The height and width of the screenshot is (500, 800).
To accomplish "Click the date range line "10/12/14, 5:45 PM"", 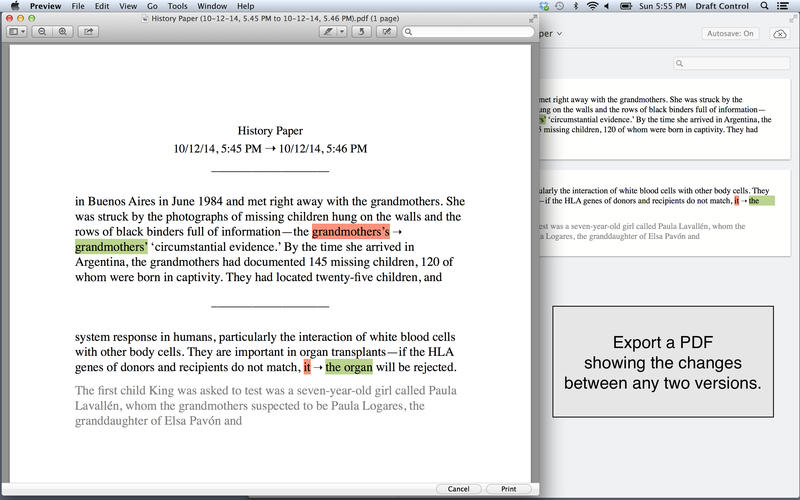I will 270,149.
